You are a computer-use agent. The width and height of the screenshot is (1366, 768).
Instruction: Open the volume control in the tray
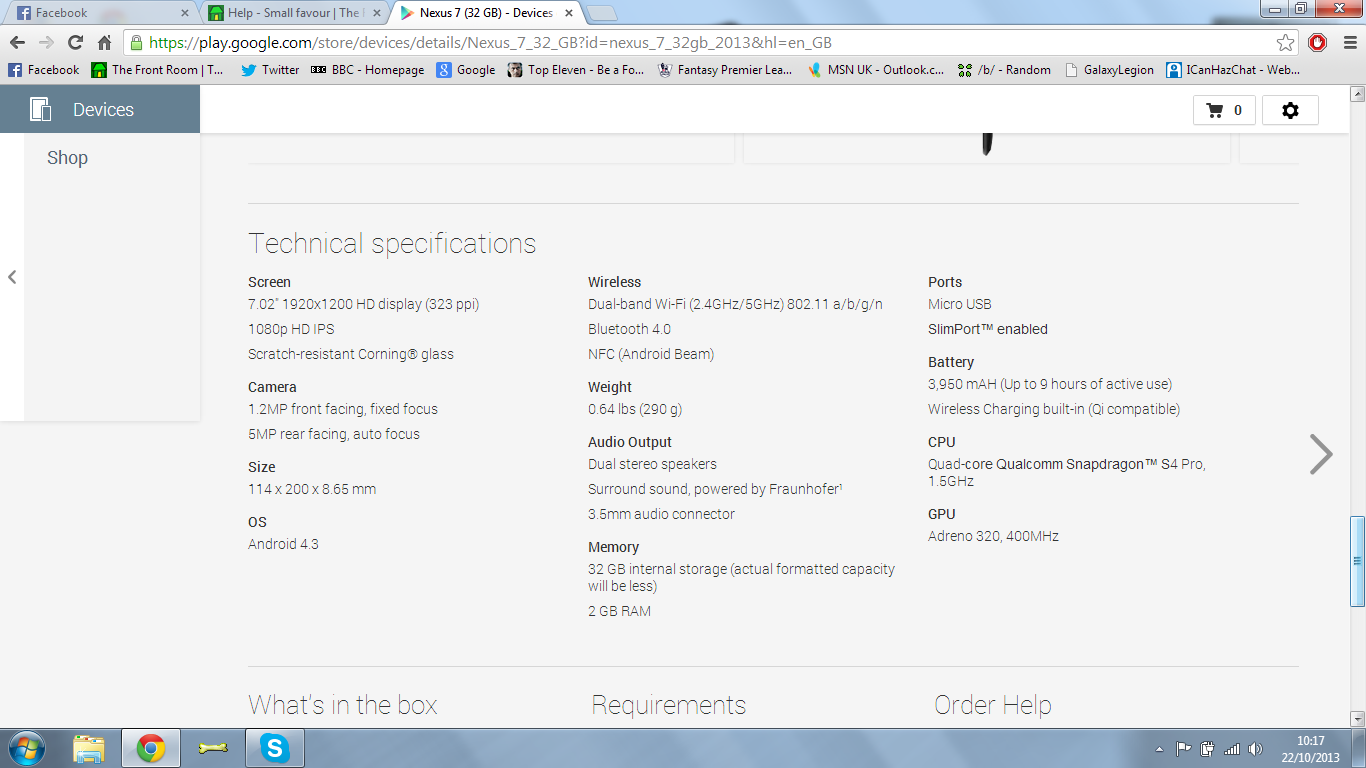point(1255,749)
